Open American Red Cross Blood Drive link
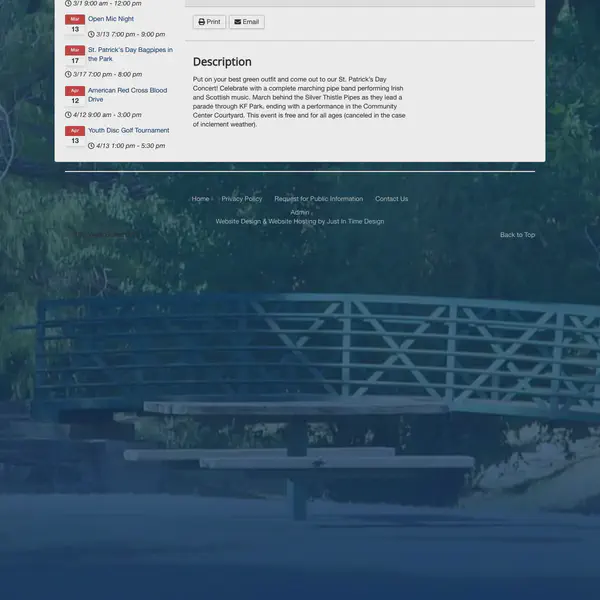 click(x=127, y=95)
